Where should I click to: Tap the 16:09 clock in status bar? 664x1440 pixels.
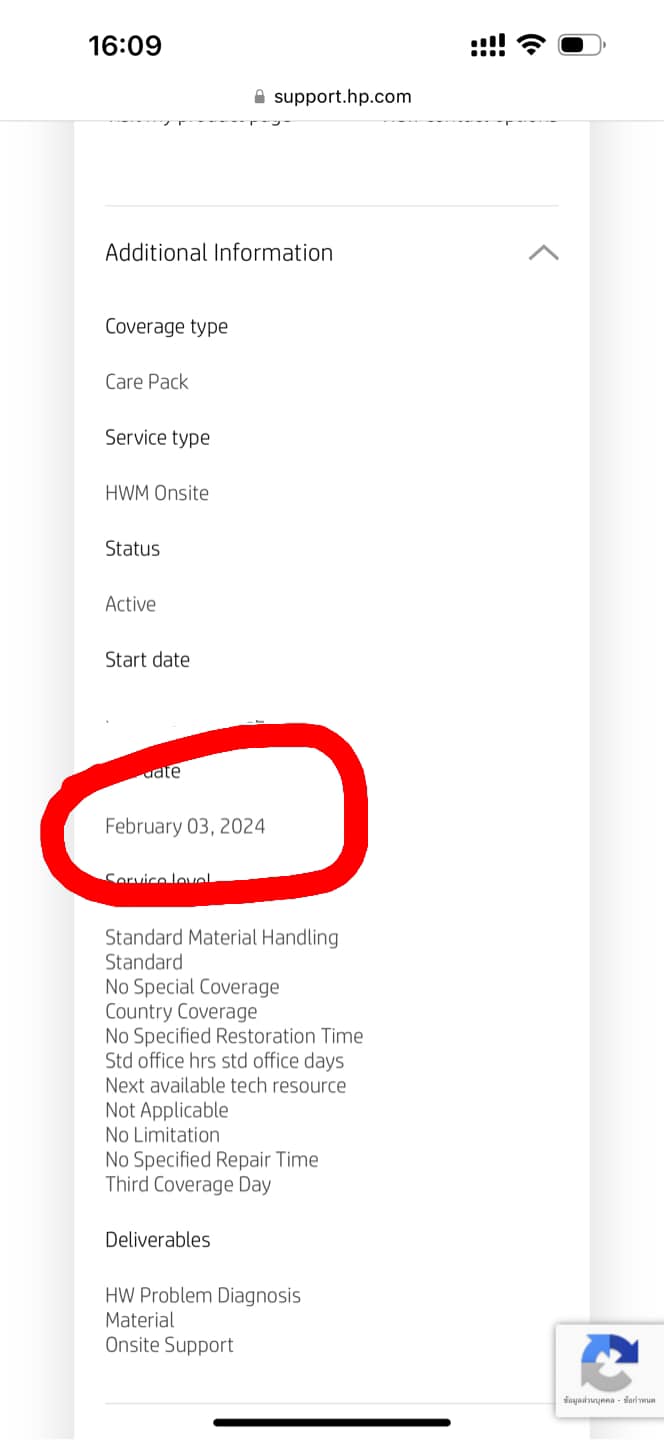[125, 45]
